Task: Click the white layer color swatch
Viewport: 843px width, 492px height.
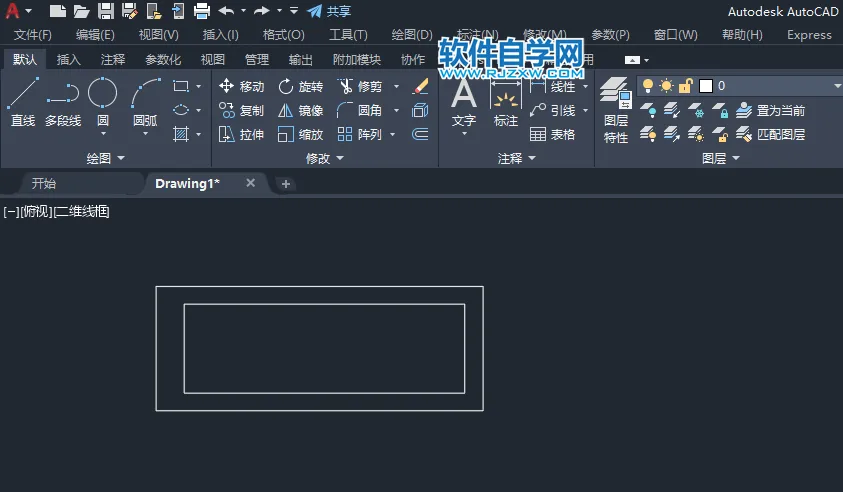Action: point(706,86)
